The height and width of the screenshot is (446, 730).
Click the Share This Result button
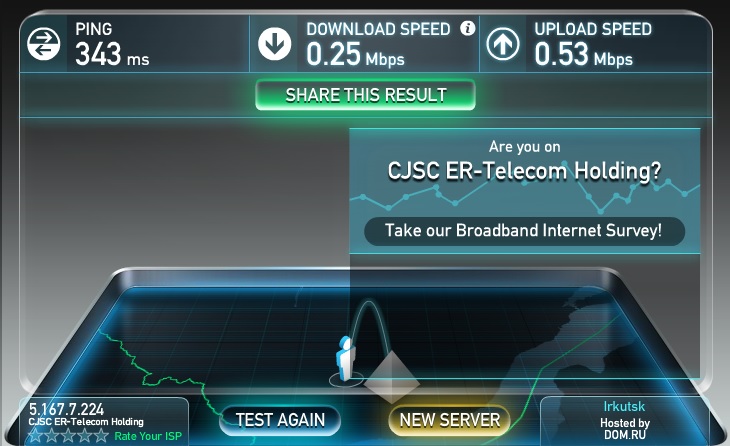[365, 95]
